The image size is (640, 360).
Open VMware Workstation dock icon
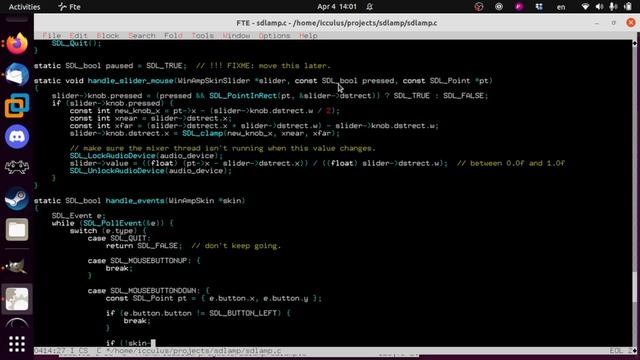tap(17, 106)
